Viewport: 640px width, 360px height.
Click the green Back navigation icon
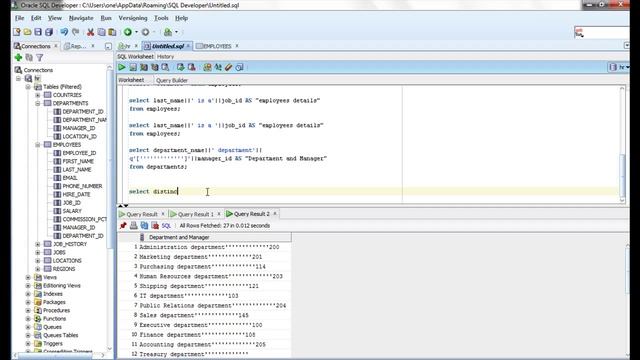pyautogui.click(x=128, y=32)
